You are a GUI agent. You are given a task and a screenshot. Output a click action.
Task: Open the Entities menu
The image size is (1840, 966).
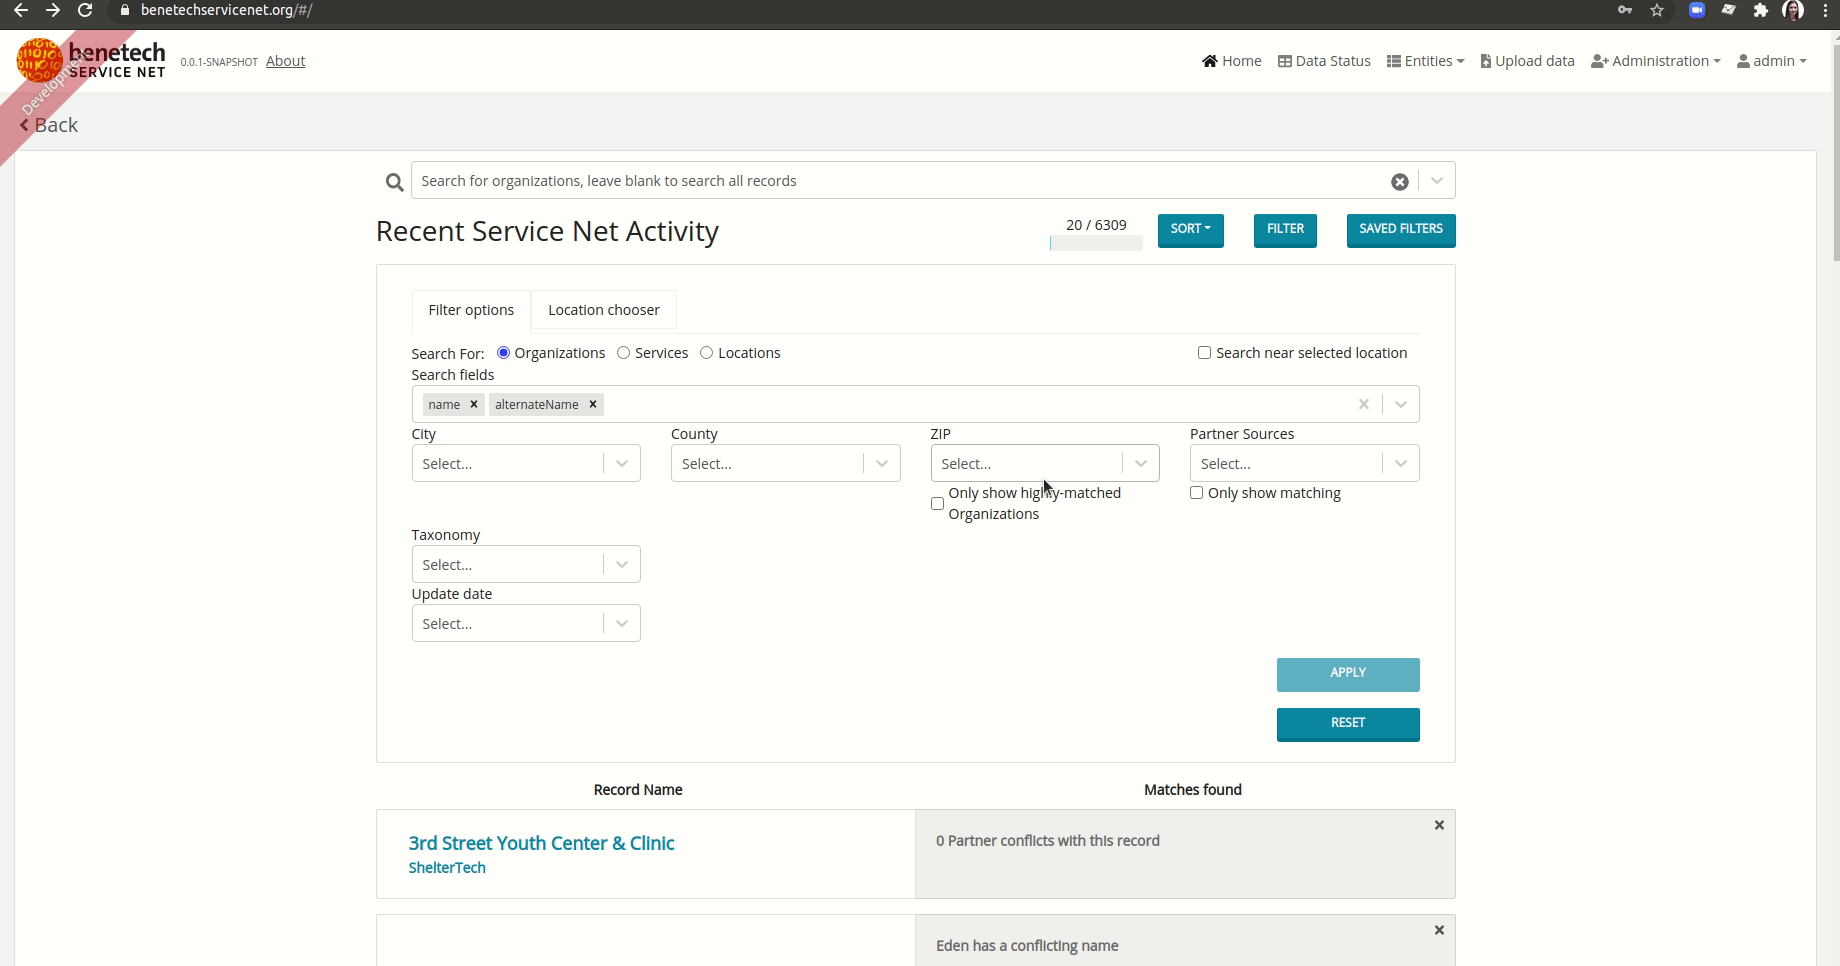pos(1425,61)
